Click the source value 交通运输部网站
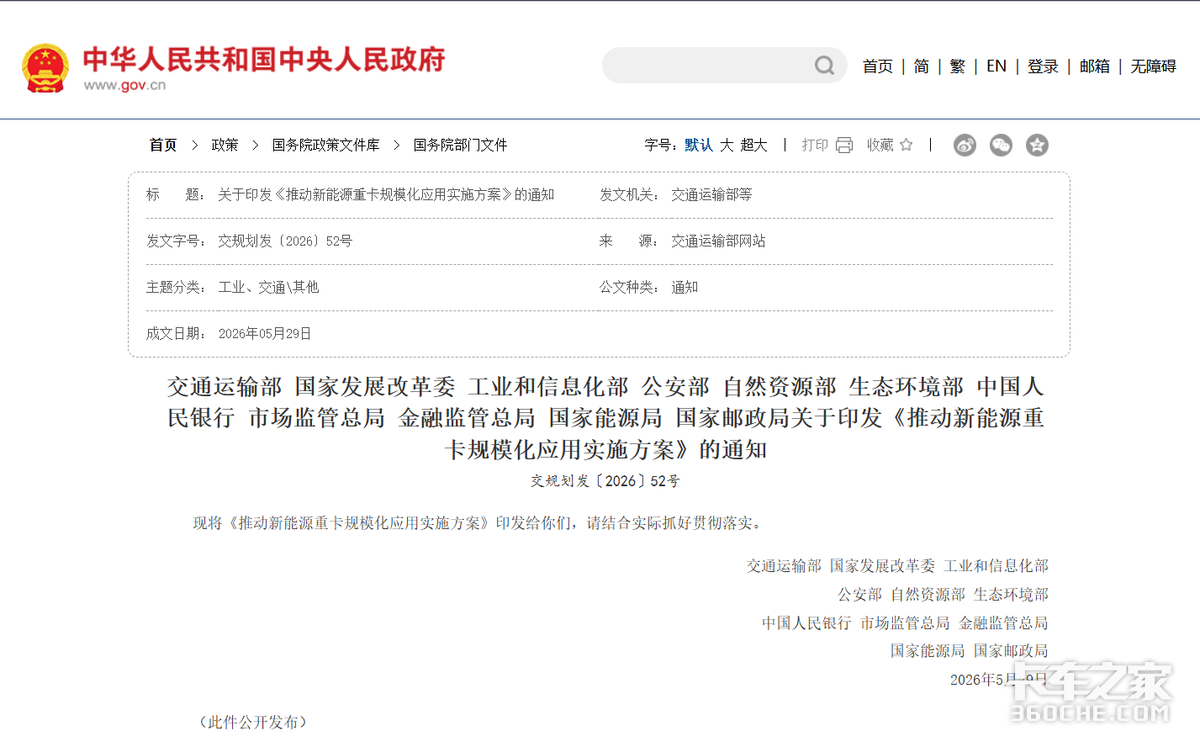 (x=718, y=241)
